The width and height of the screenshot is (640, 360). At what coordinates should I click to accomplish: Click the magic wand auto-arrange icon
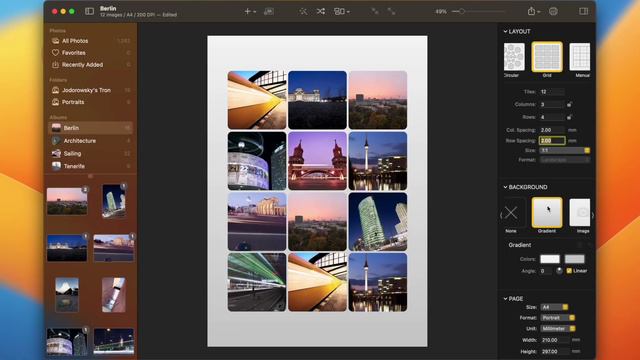[303, 11]
